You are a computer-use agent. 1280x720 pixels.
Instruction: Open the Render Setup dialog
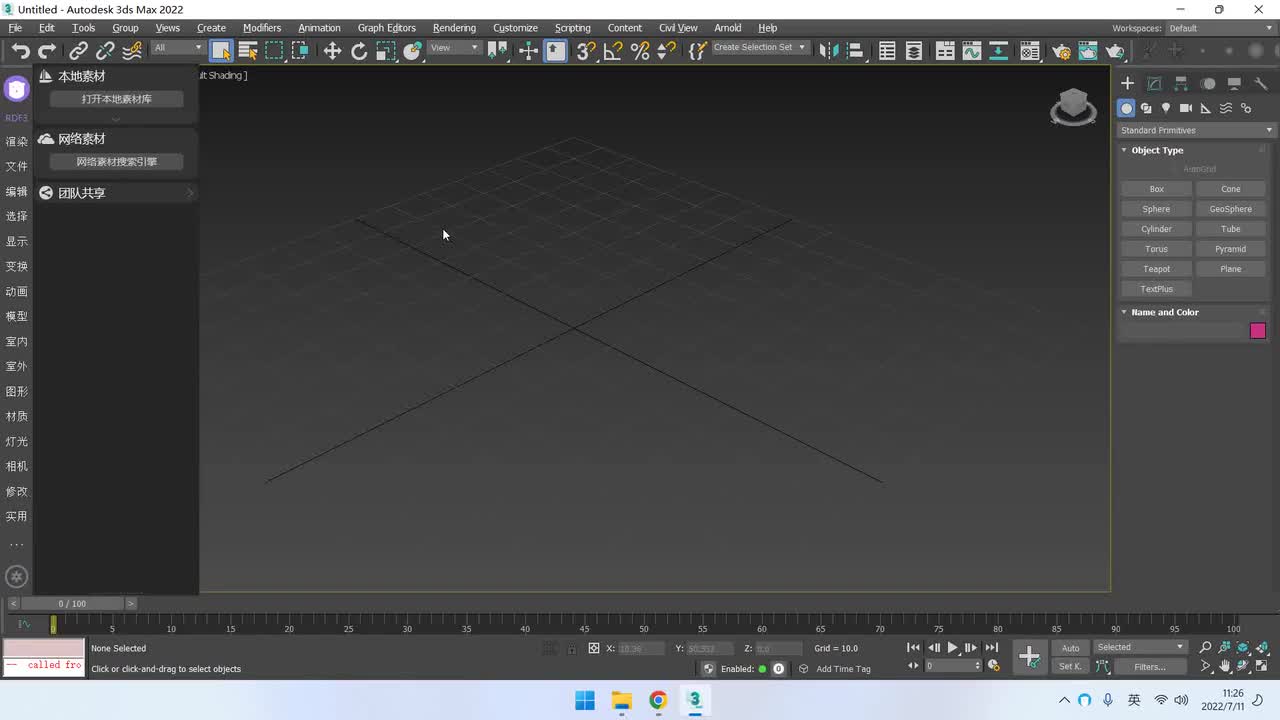pyautogui.click(x=1062, y=51)
